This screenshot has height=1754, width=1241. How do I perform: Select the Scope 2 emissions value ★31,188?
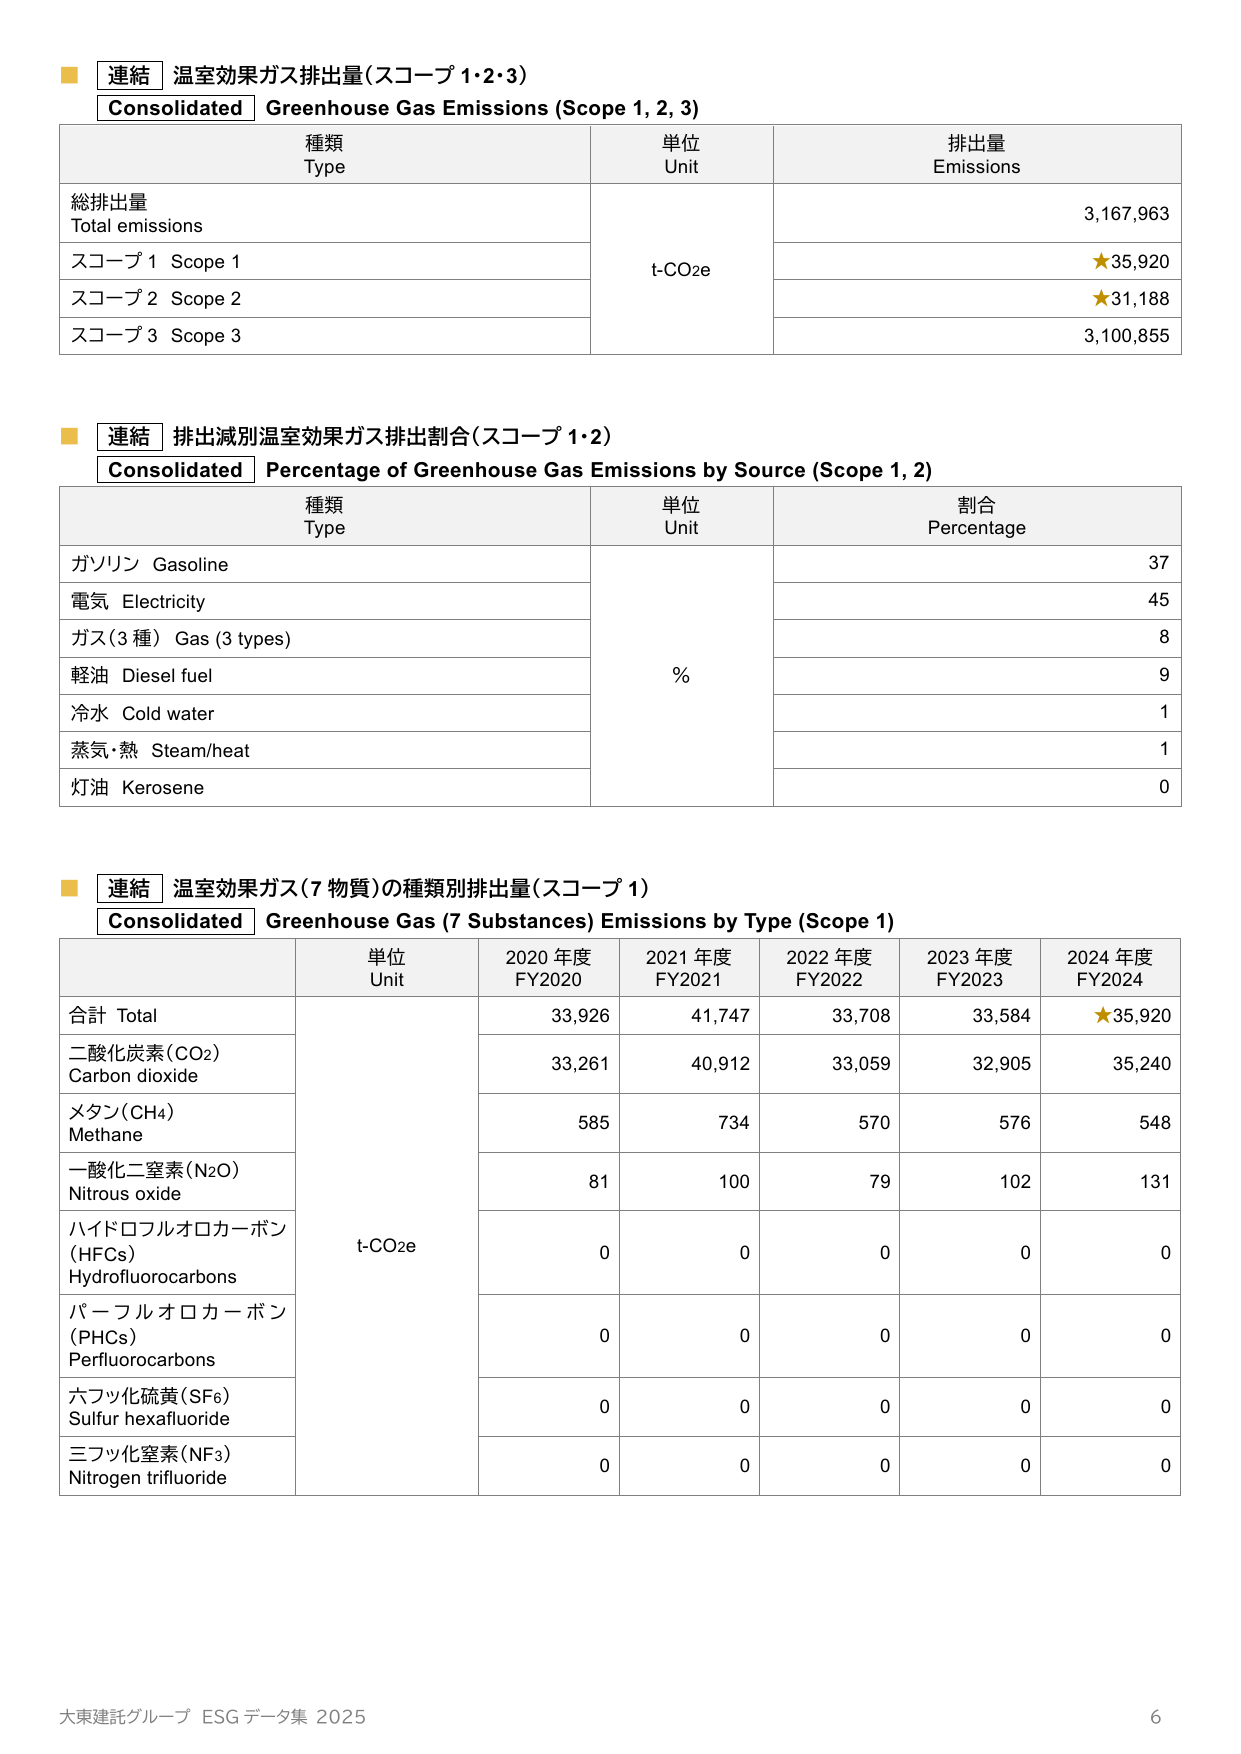click(1131, 299)
